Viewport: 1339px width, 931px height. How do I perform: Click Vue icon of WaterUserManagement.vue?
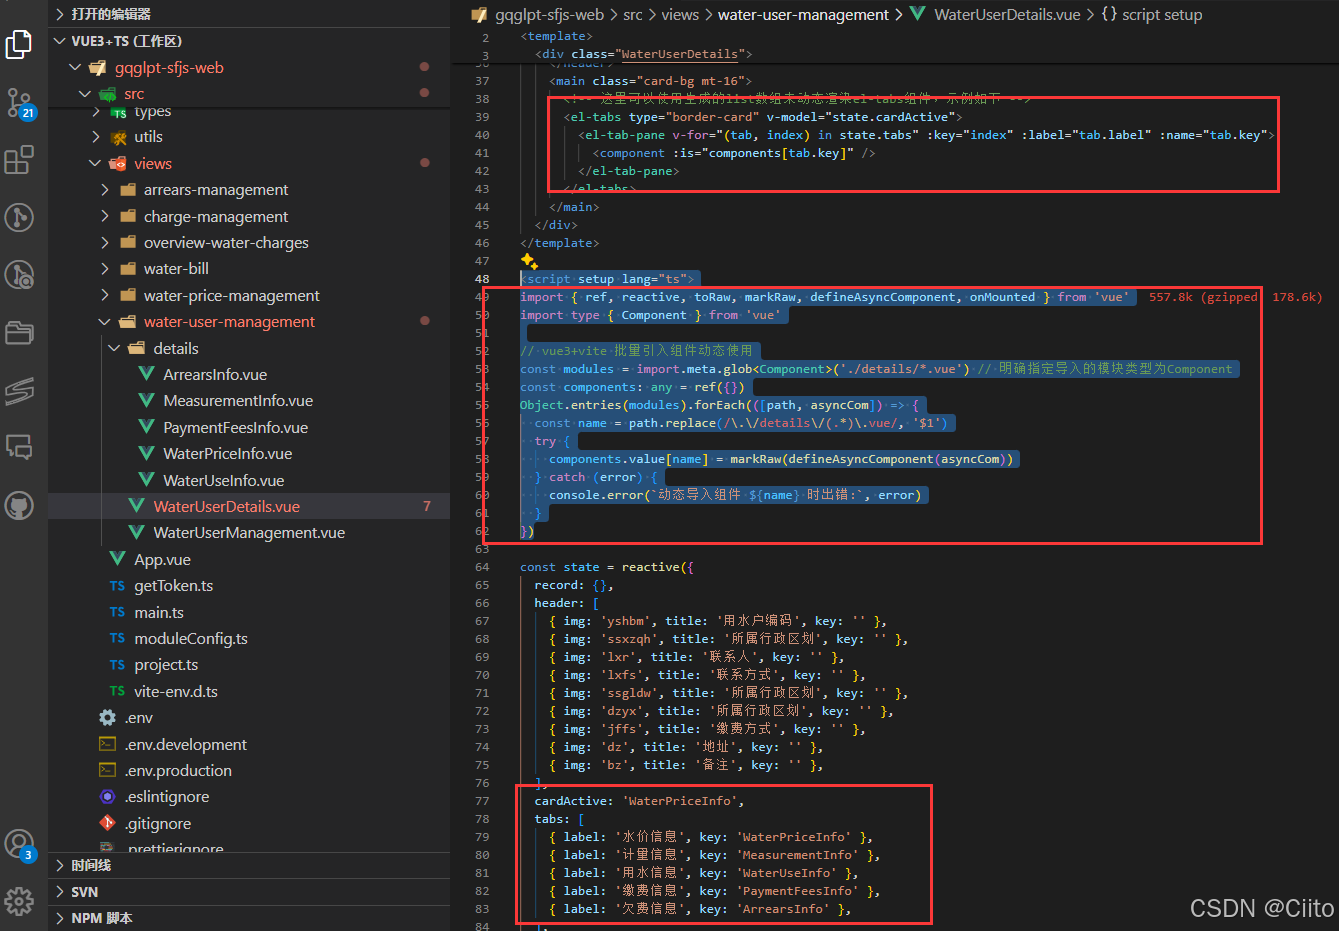click(x=136, y=533)
